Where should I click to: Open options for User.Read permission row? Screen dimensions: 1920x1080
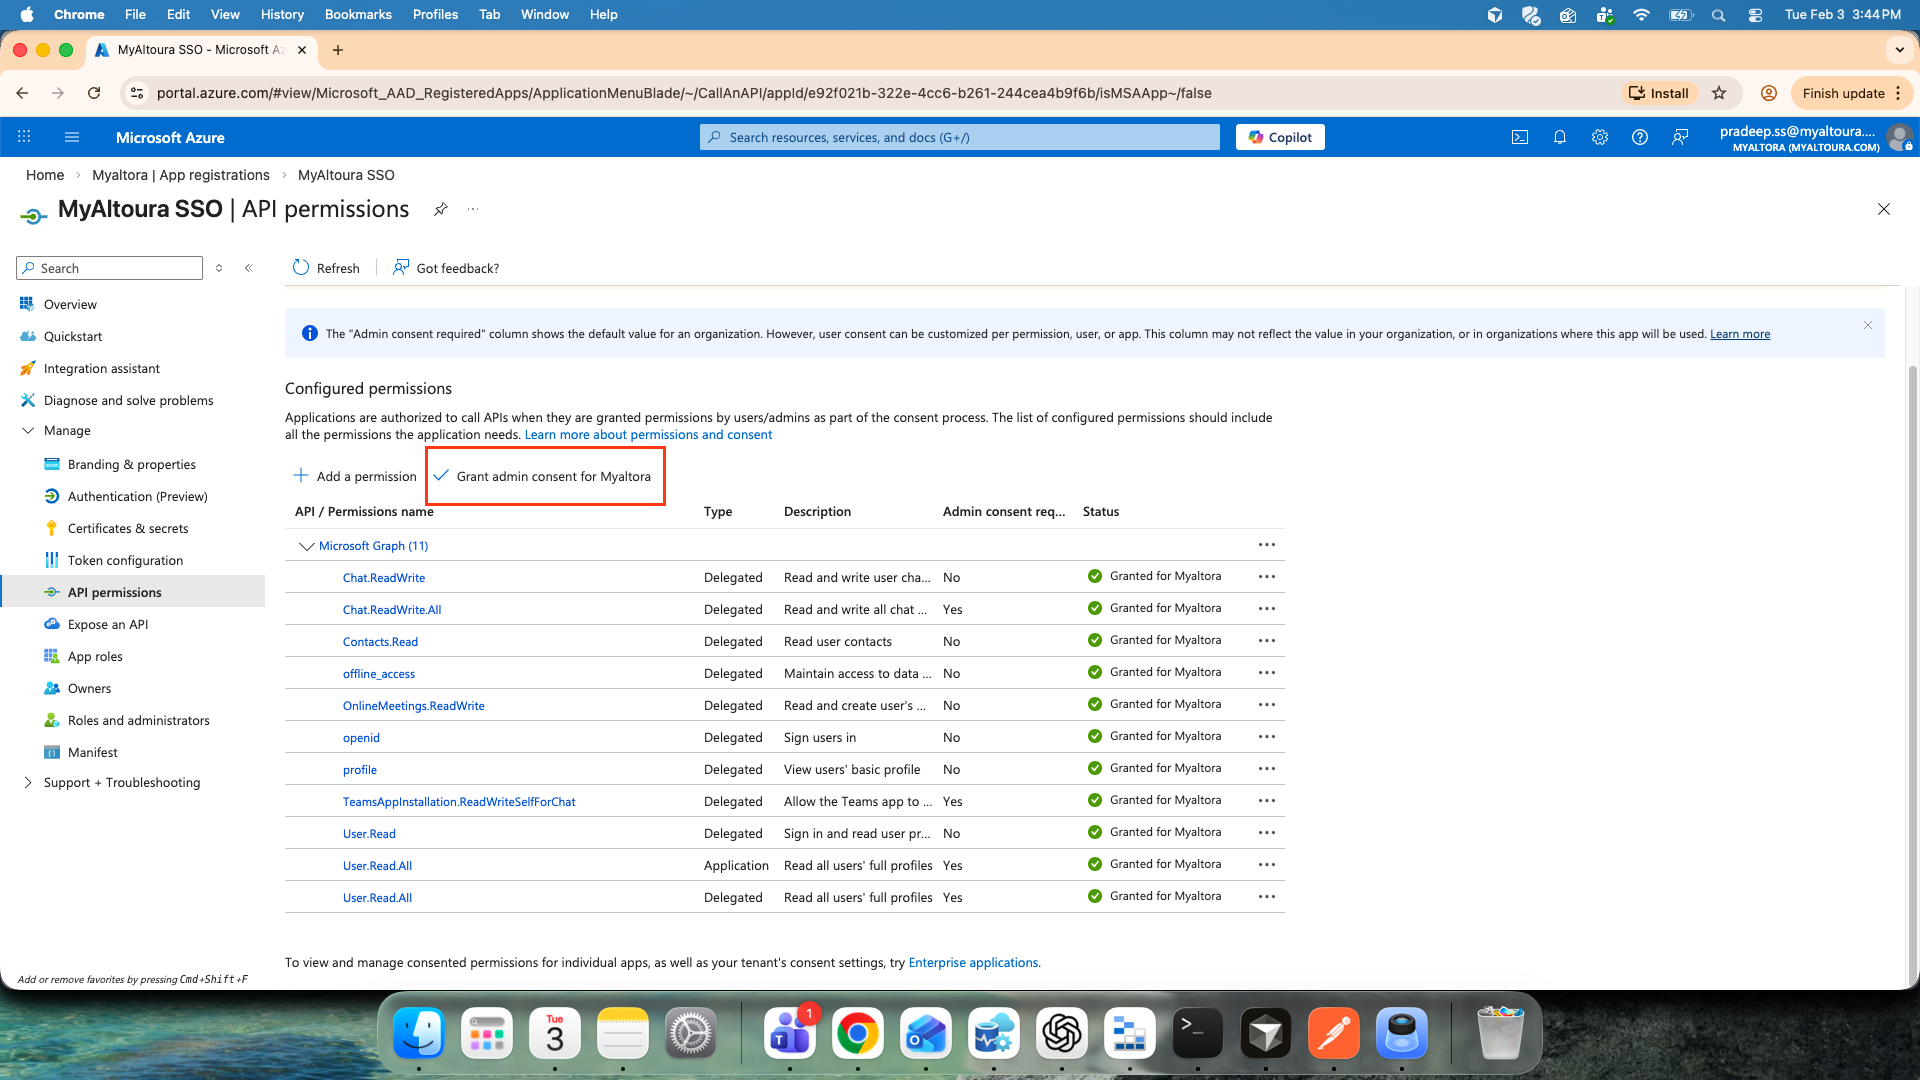[x=1267, y=833]
